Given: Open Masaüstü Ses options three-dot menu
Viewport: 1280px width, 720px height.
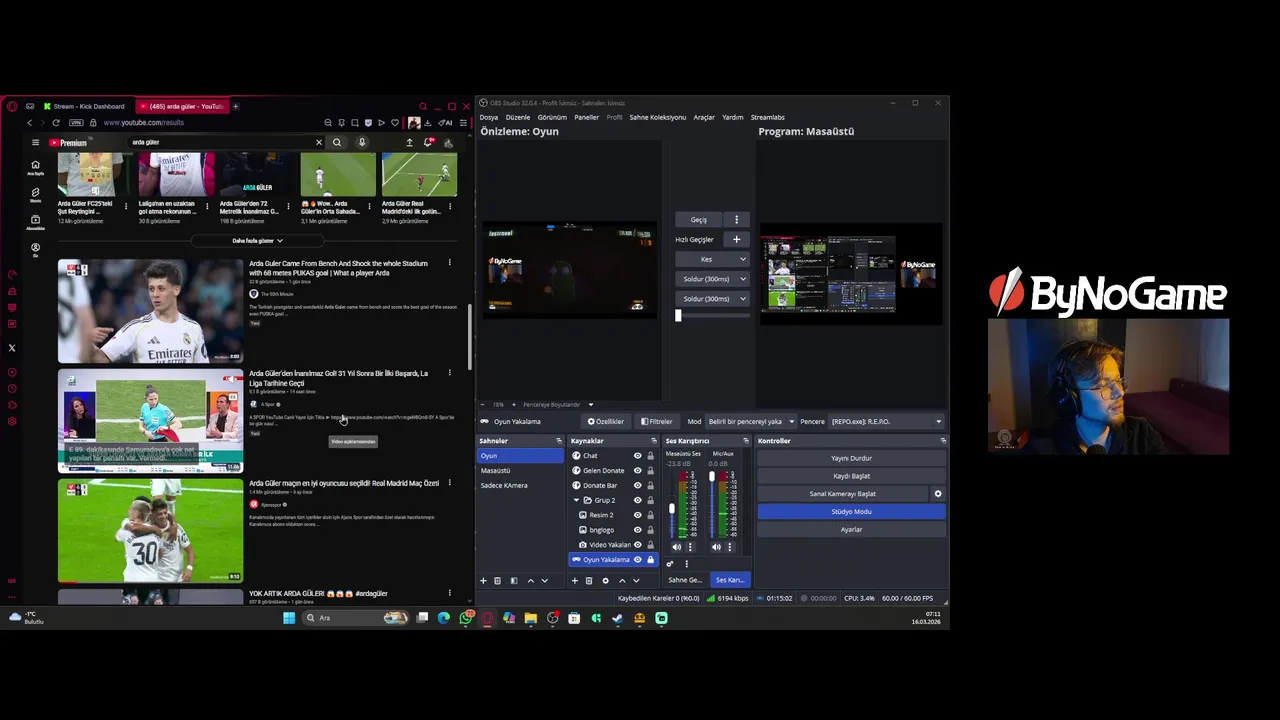Looking at the screenshot, I should tap(689, 547).
